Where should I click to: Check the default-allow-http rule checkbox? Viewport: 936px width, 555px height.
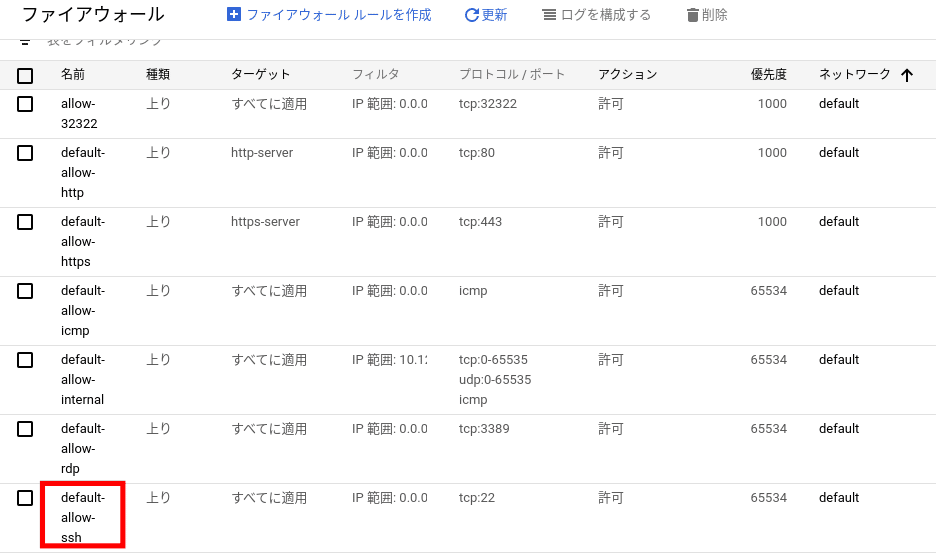tap(25, 153)
